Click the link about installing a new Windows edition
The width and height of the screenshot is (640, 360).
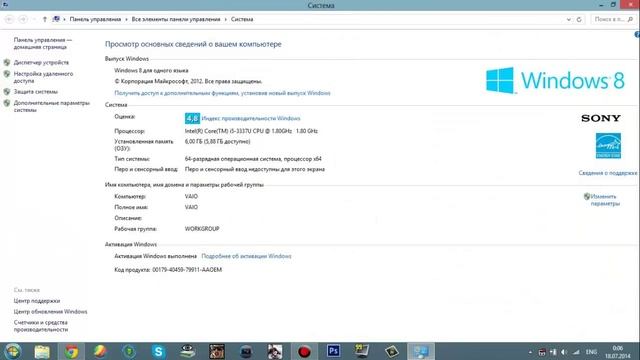click(x=222, y=93)
